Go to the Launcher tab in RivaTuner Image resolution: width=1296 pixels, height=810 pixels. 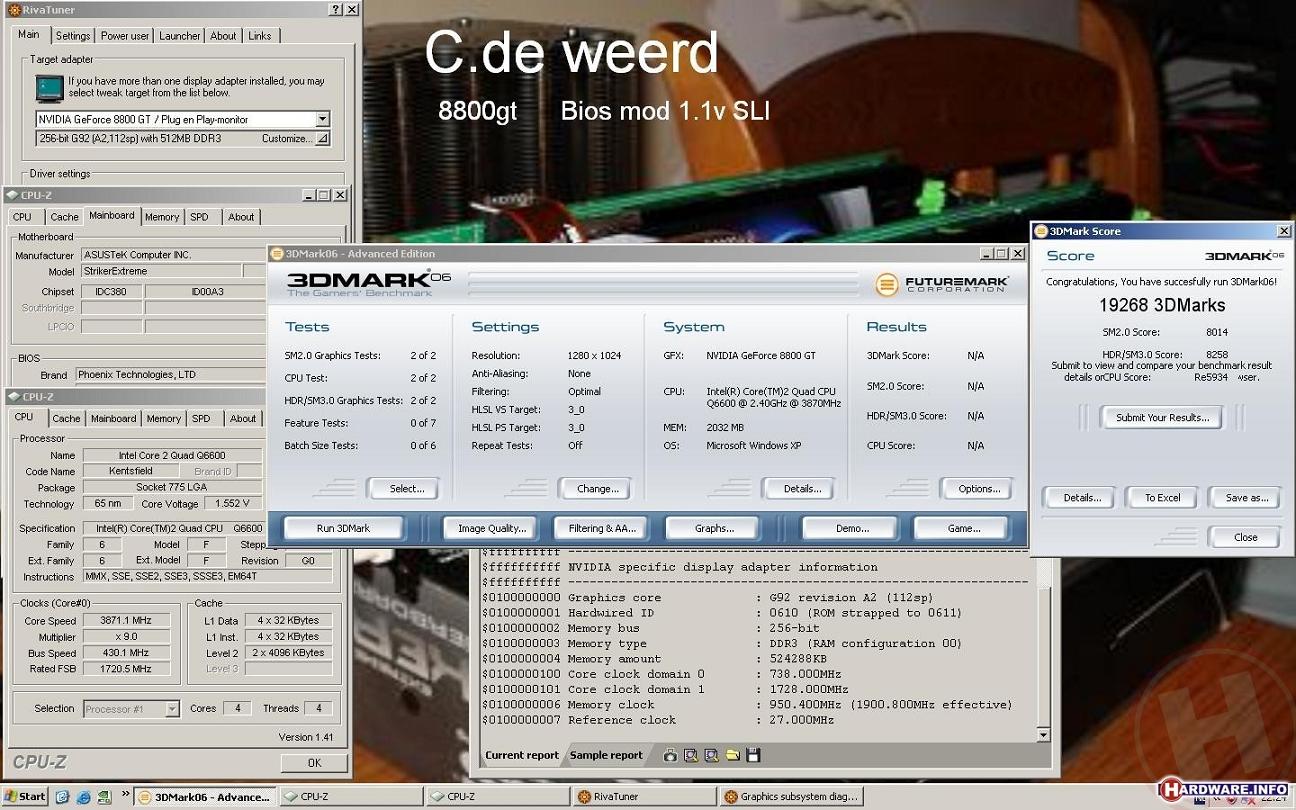pyautogui.click(x=180, y=36)
